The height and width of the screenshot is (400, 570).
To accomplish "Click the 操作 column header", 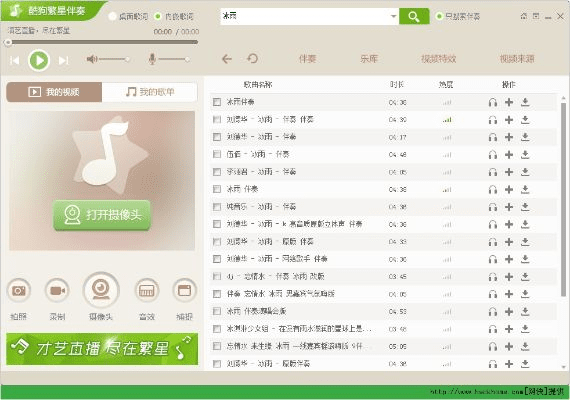I will coord(509,85).
